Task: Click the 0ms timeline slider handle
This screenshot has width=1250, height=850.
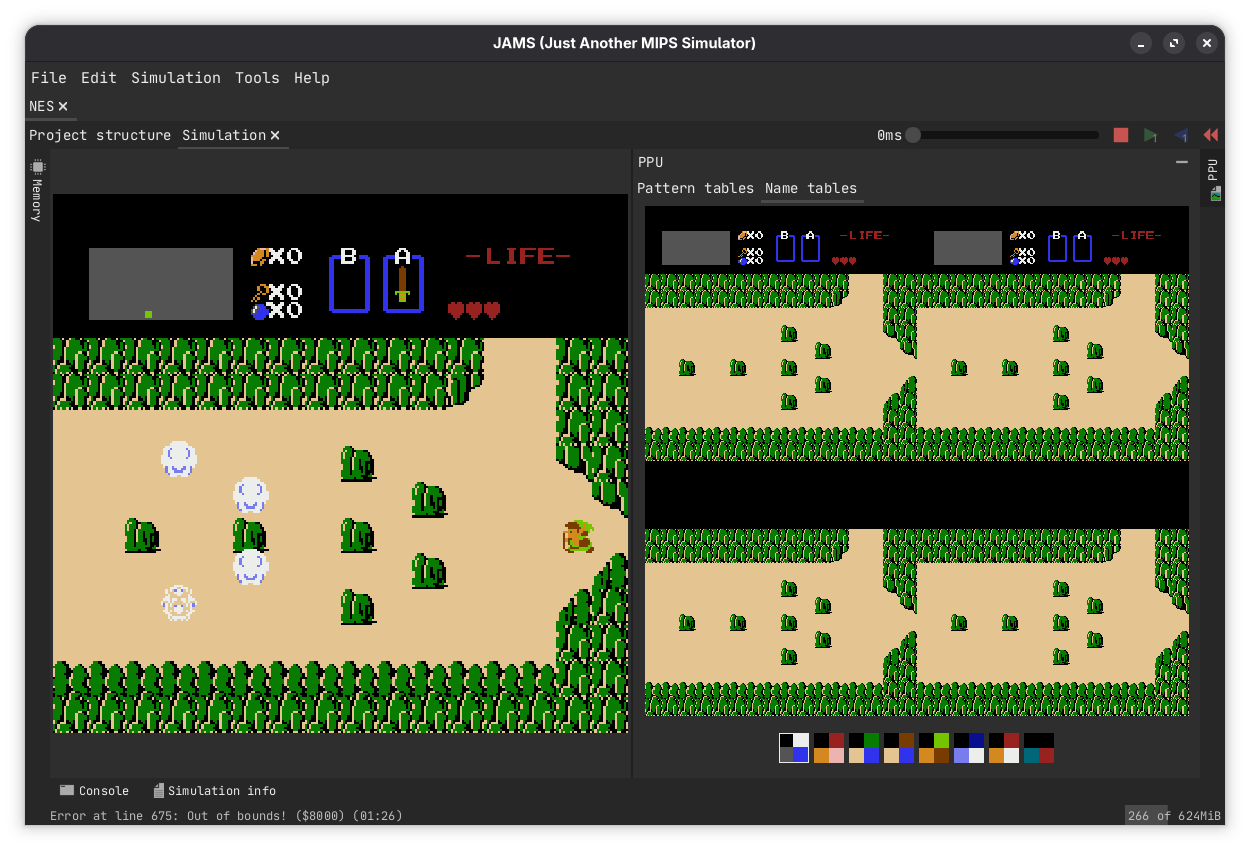Action: pyautogui.click(x=914, y=134)
